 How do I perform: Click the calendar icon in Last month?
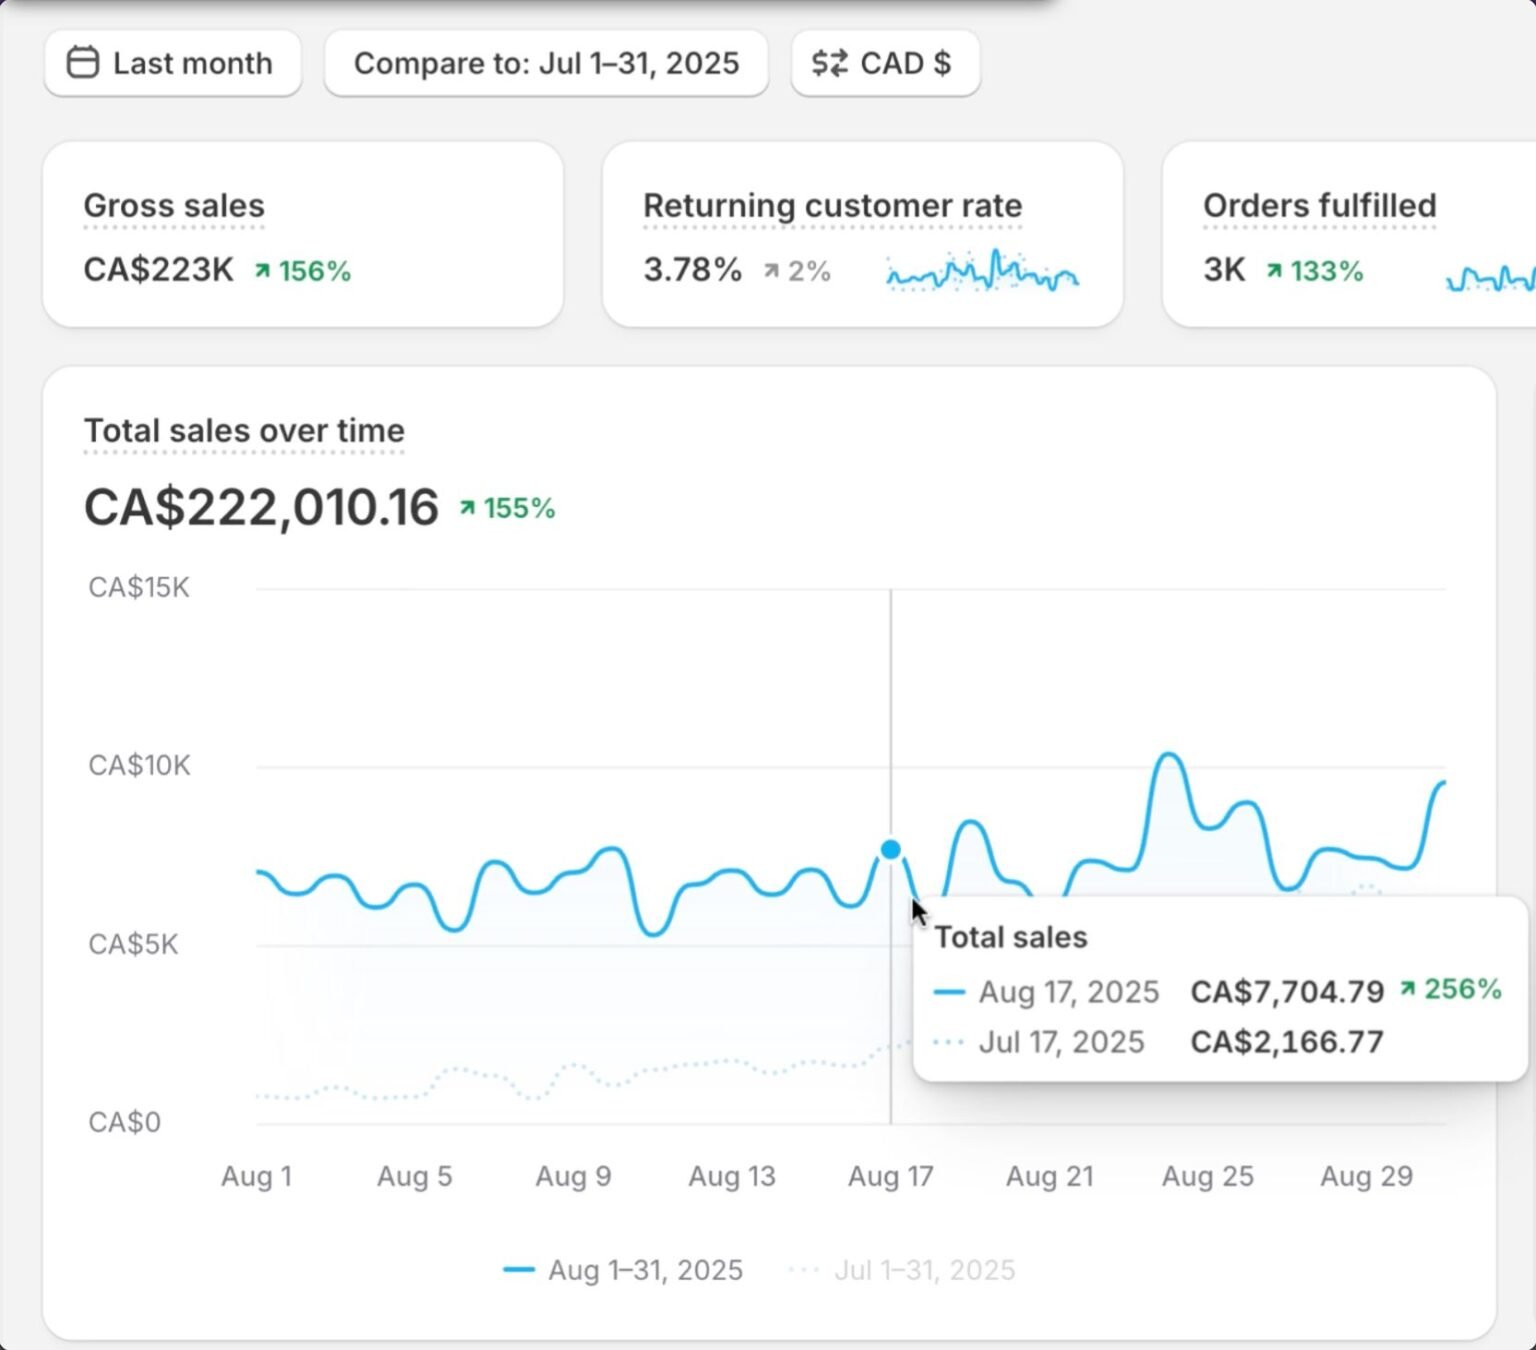click(82, 63)
